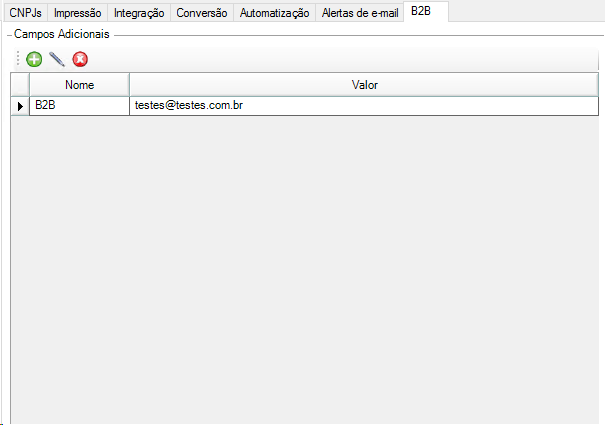Click the row selector arrow for B2B row

20,106
